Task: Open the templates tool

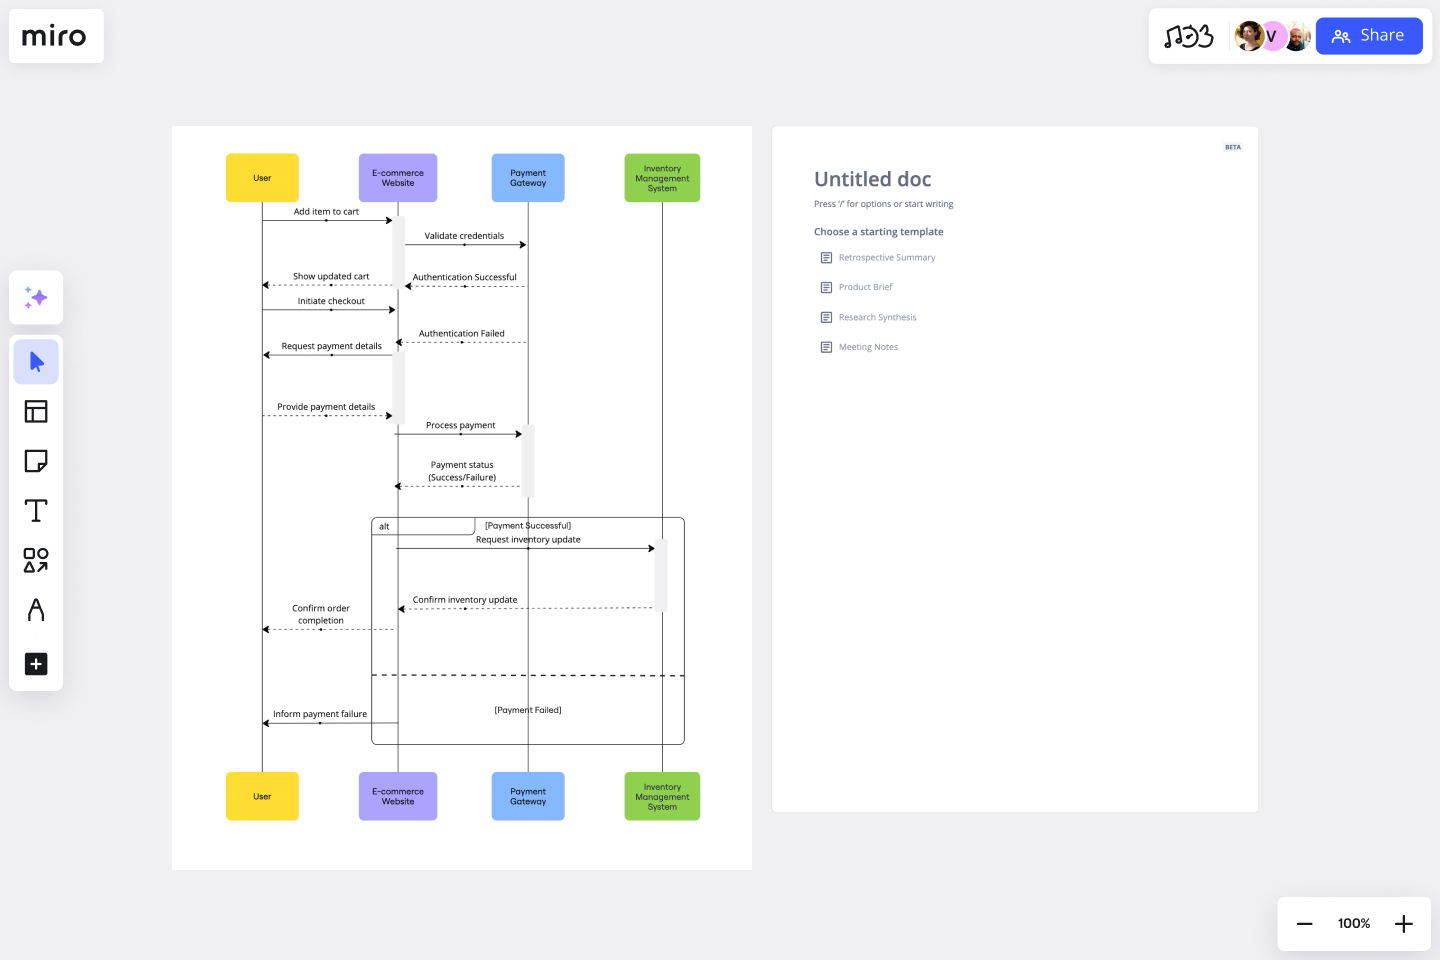Action: point(36,411)
